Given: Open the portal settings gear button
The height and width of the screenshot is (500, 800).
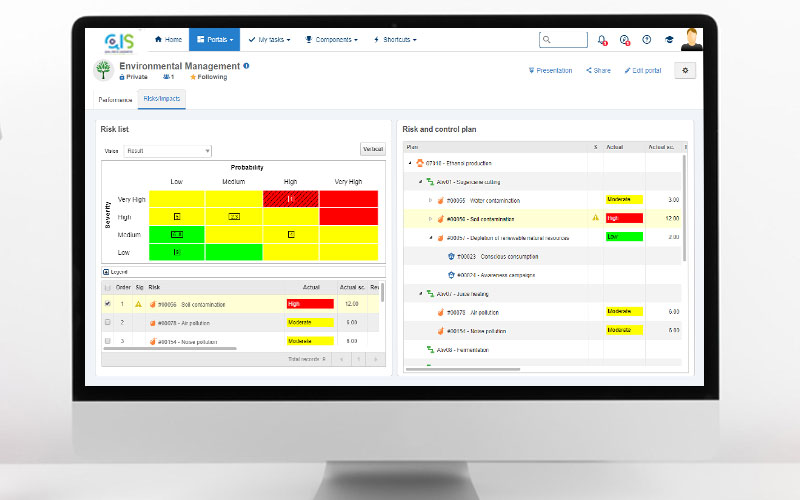Looking at the screenshot, I should point(685,70).
